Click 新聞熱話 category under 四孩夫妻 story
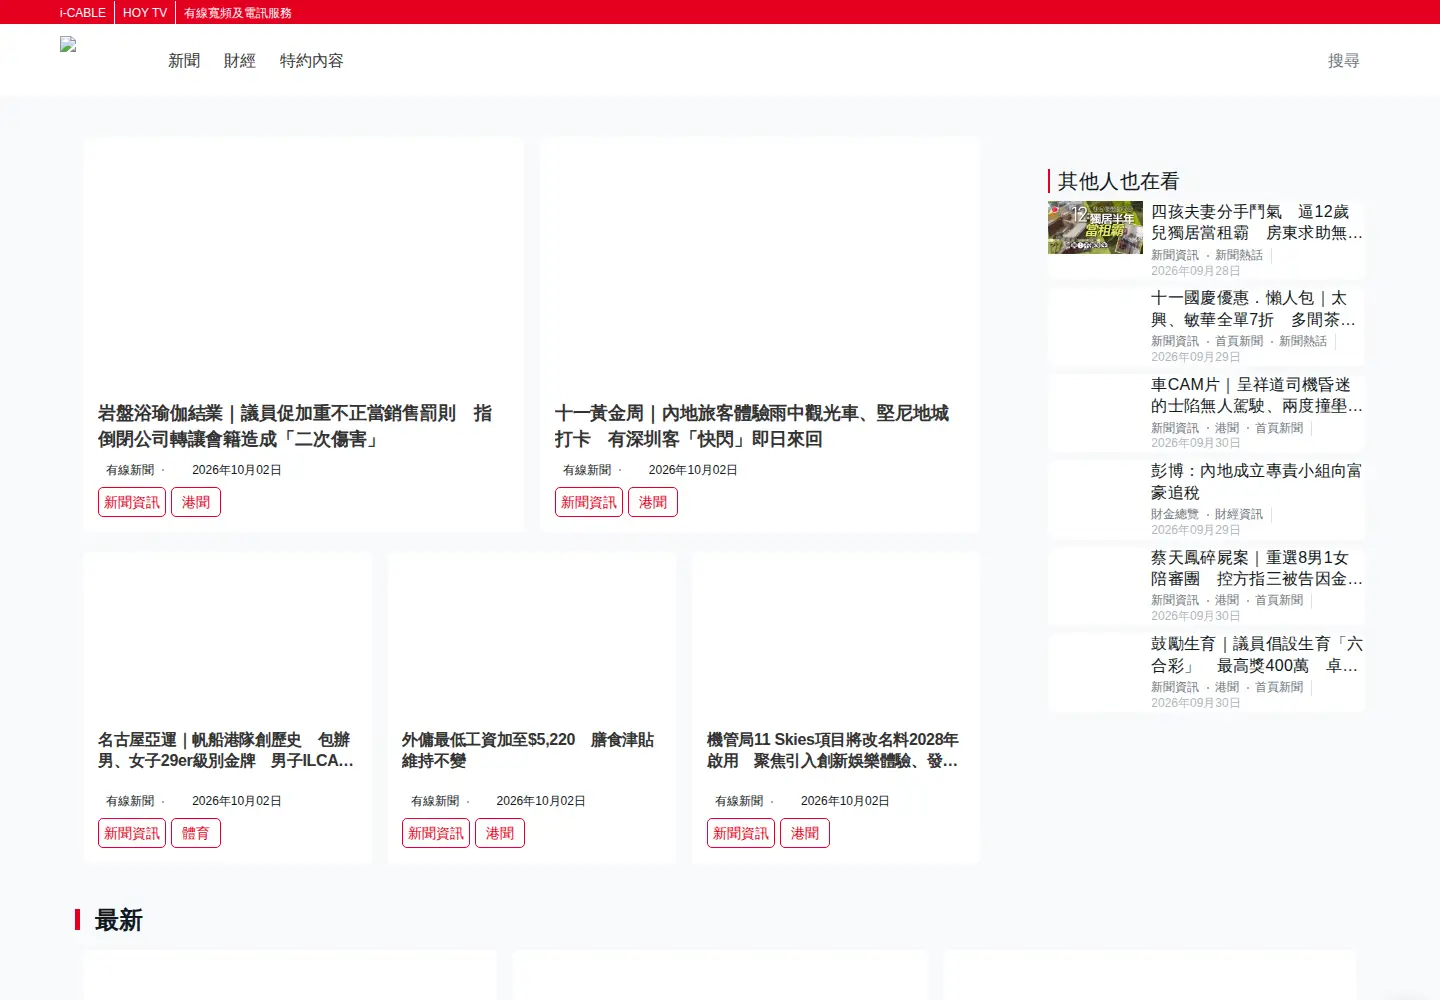The width and height of the screenshot is (1440, 1000). click(1239, 255)
